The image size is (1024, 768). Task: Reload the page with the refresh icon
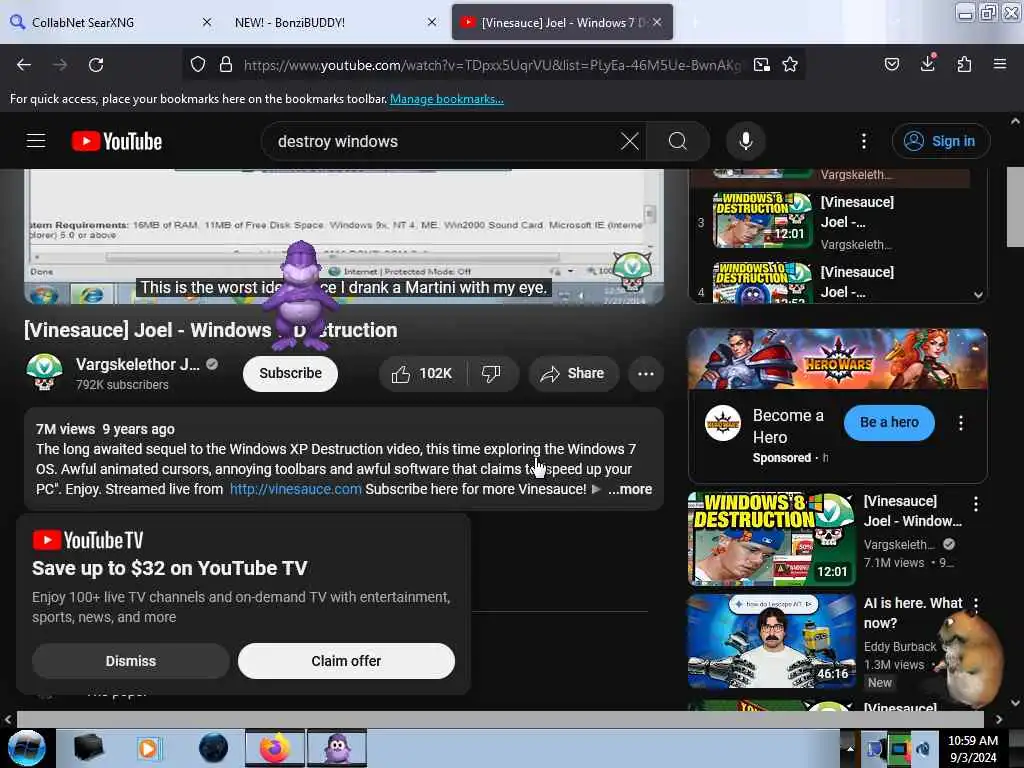96,65
